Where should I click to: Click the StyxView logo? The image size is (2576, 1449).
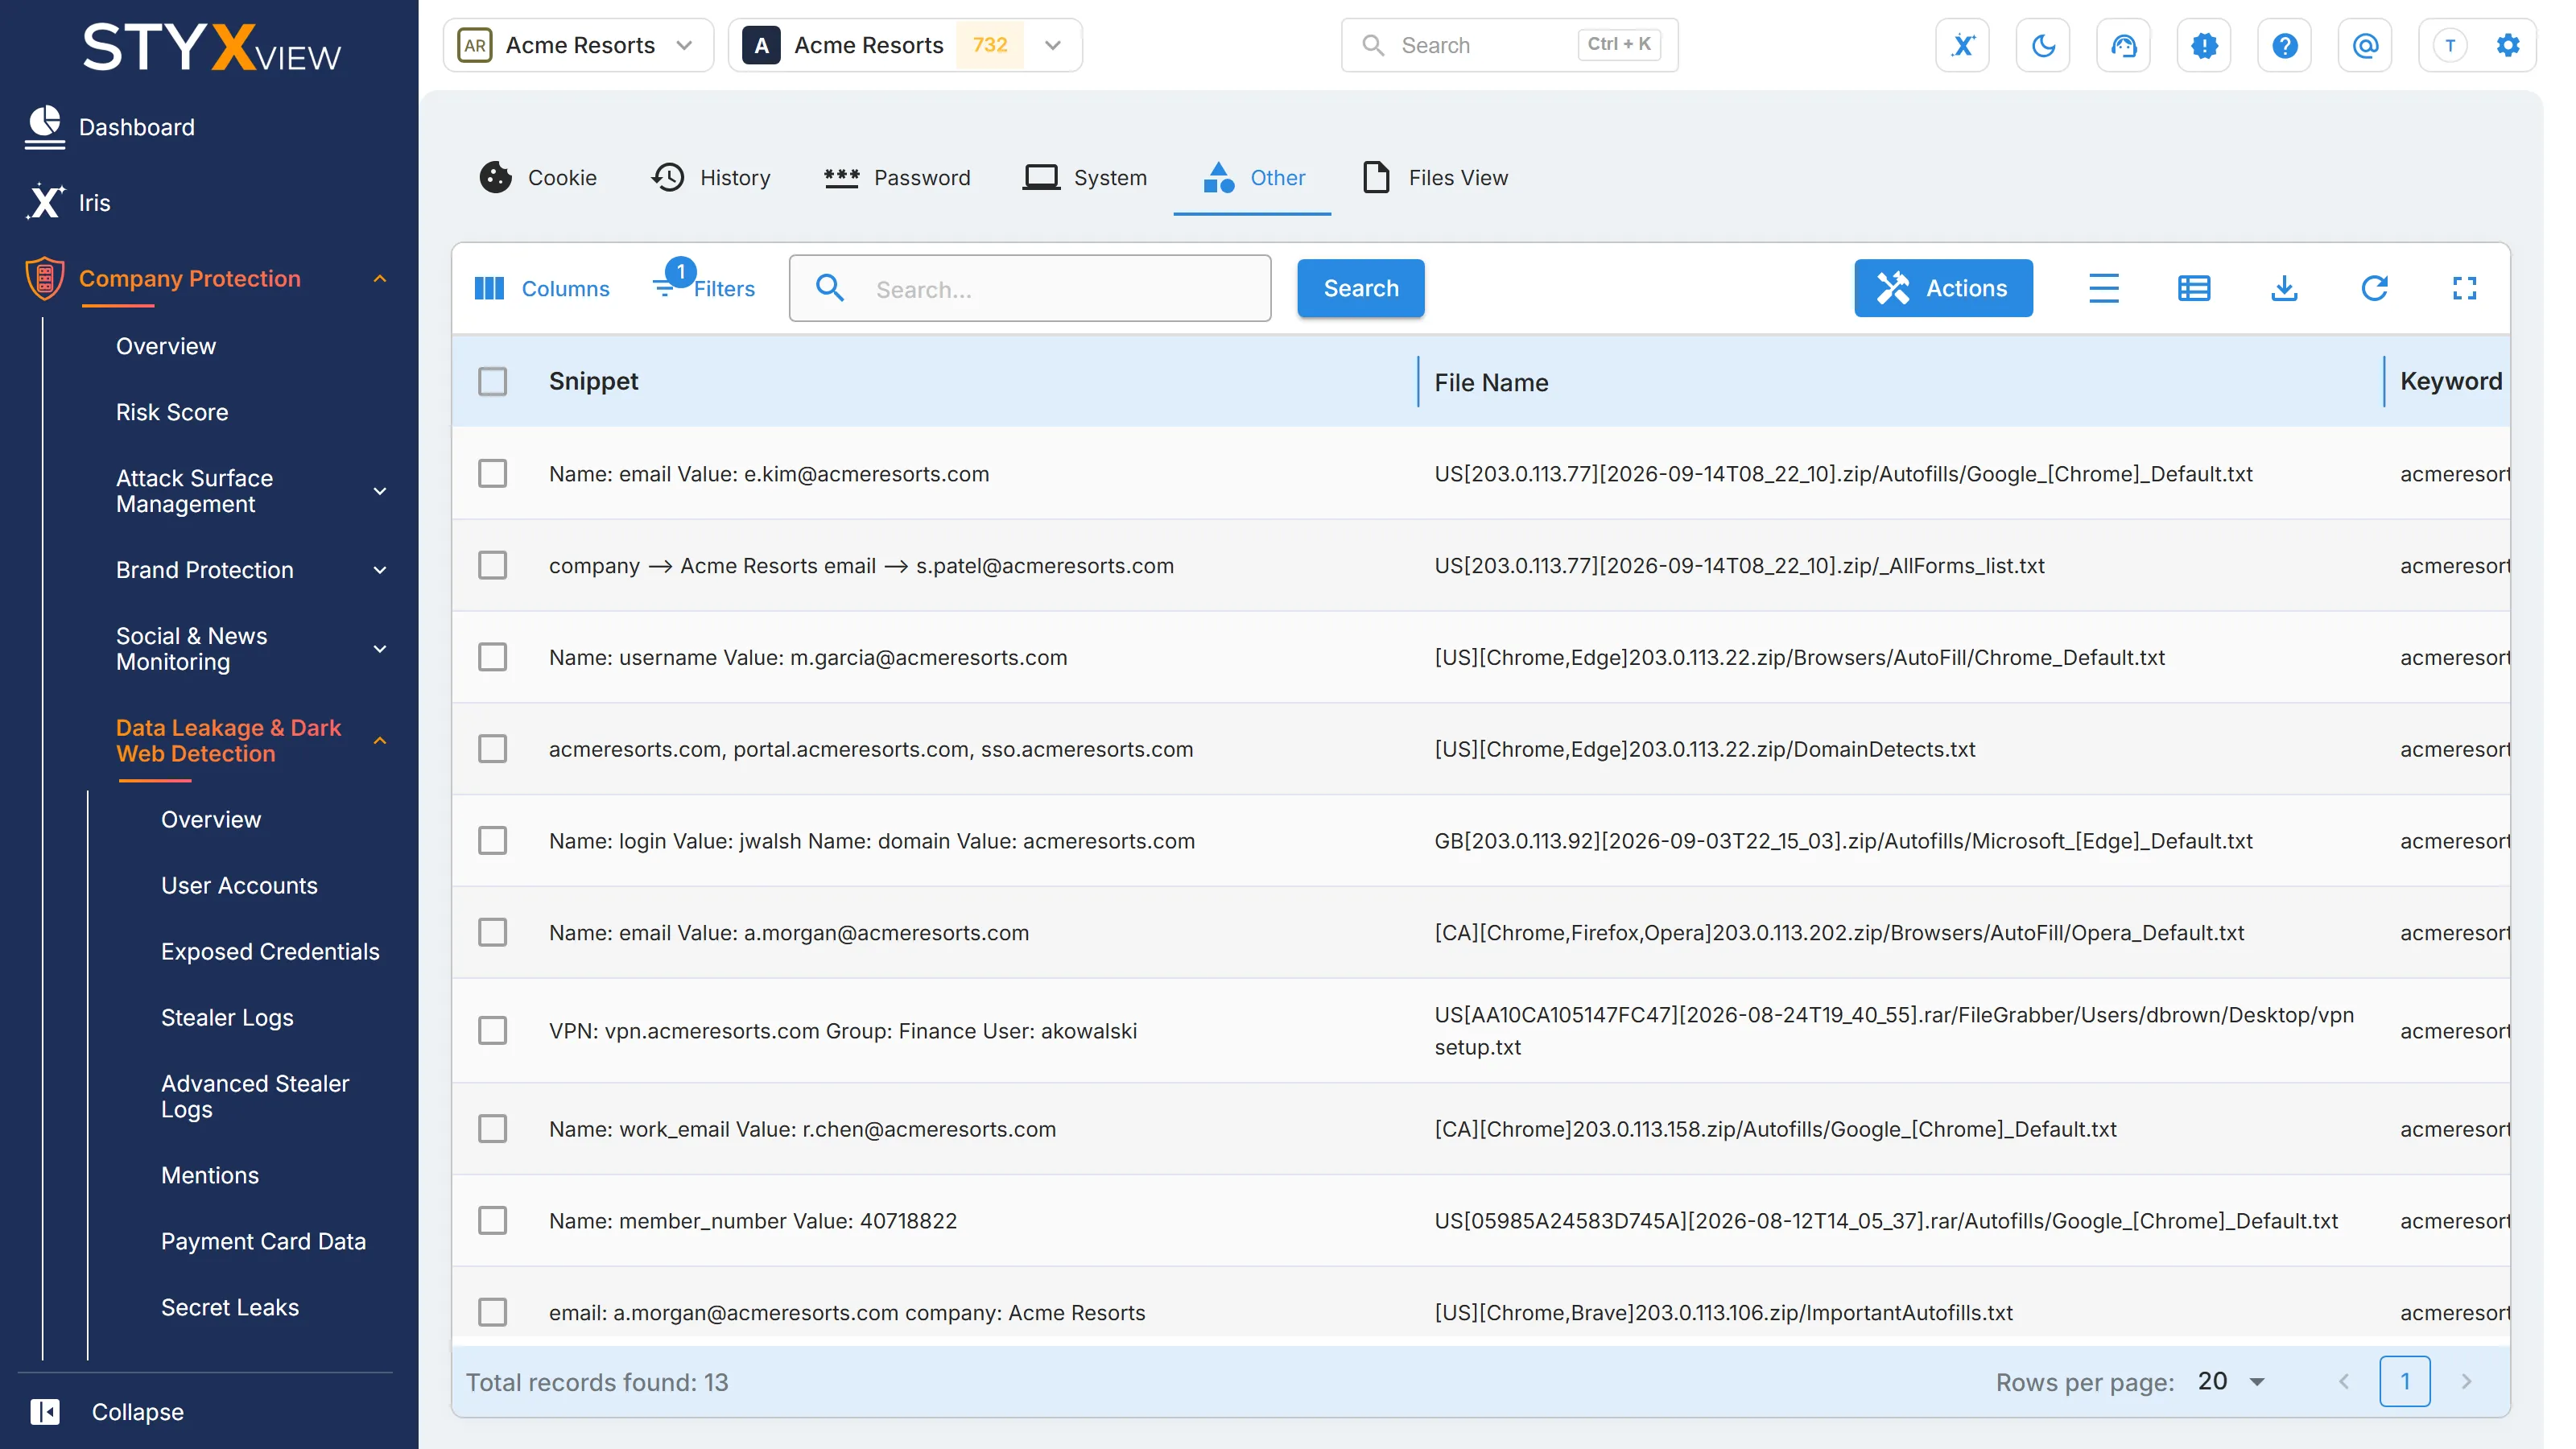pos(211,47)
